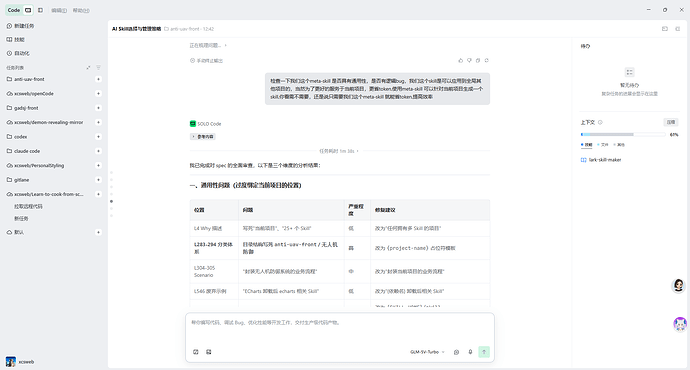Add task to 默认 with plus
690x370 pixels.
(98, 232)
